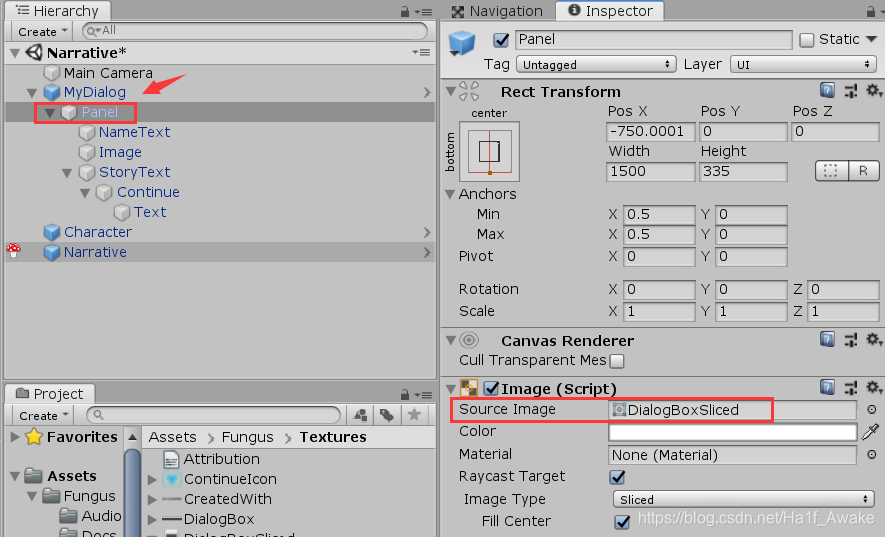Open Rect Transform preset icon

851,90
